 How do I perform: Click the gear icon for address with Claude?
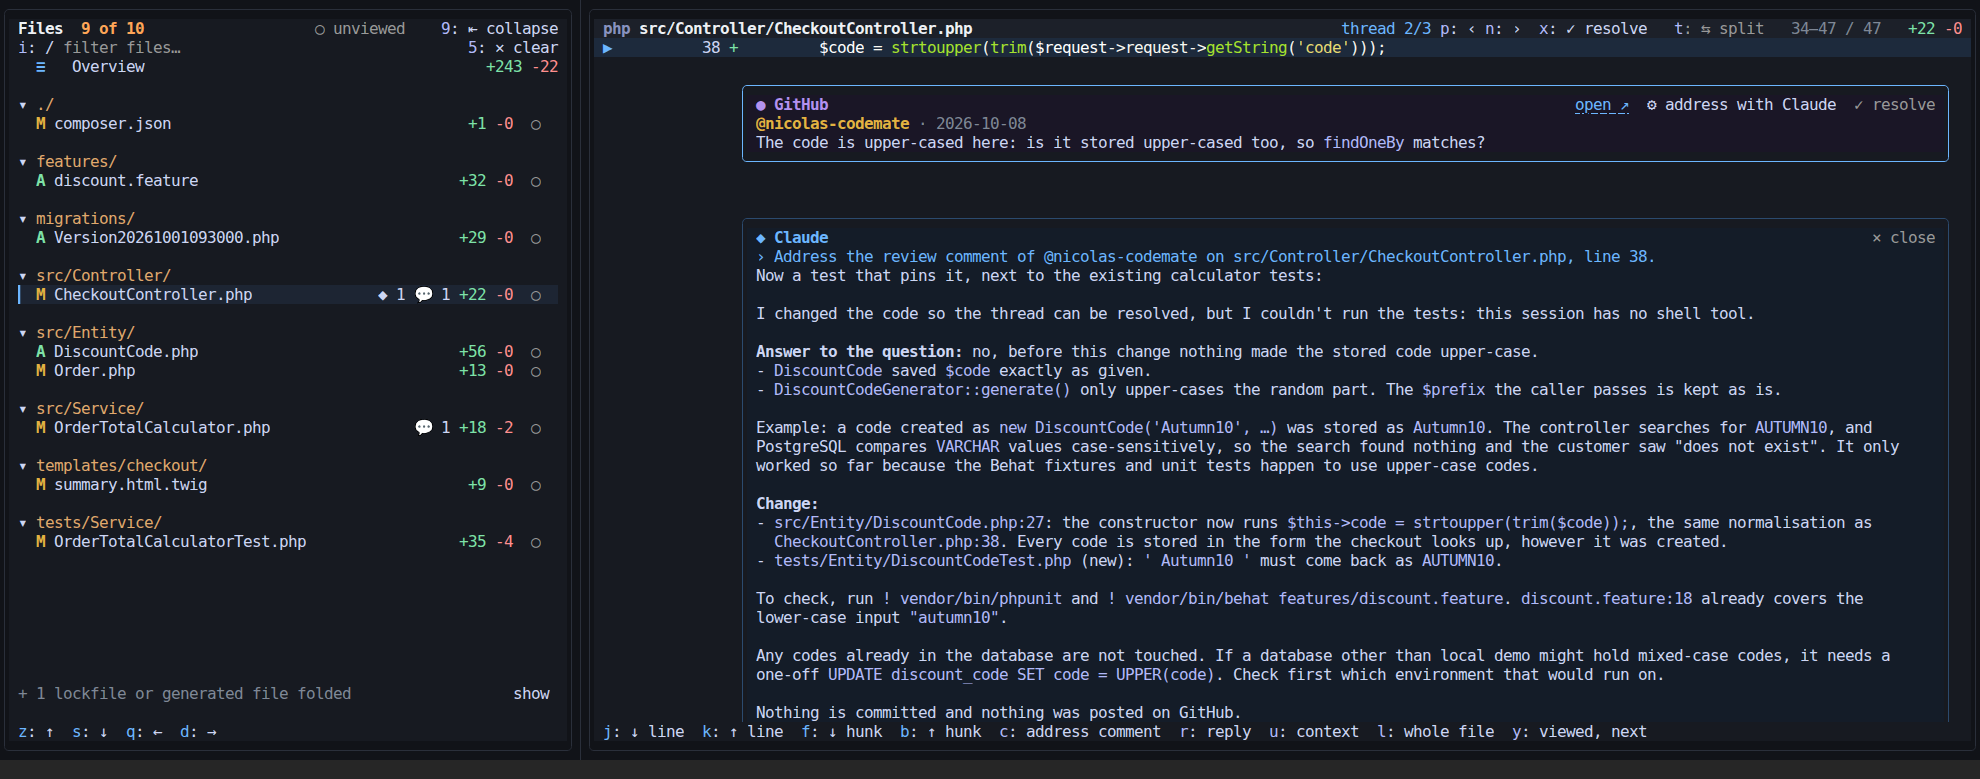[x=1652, y=105]
